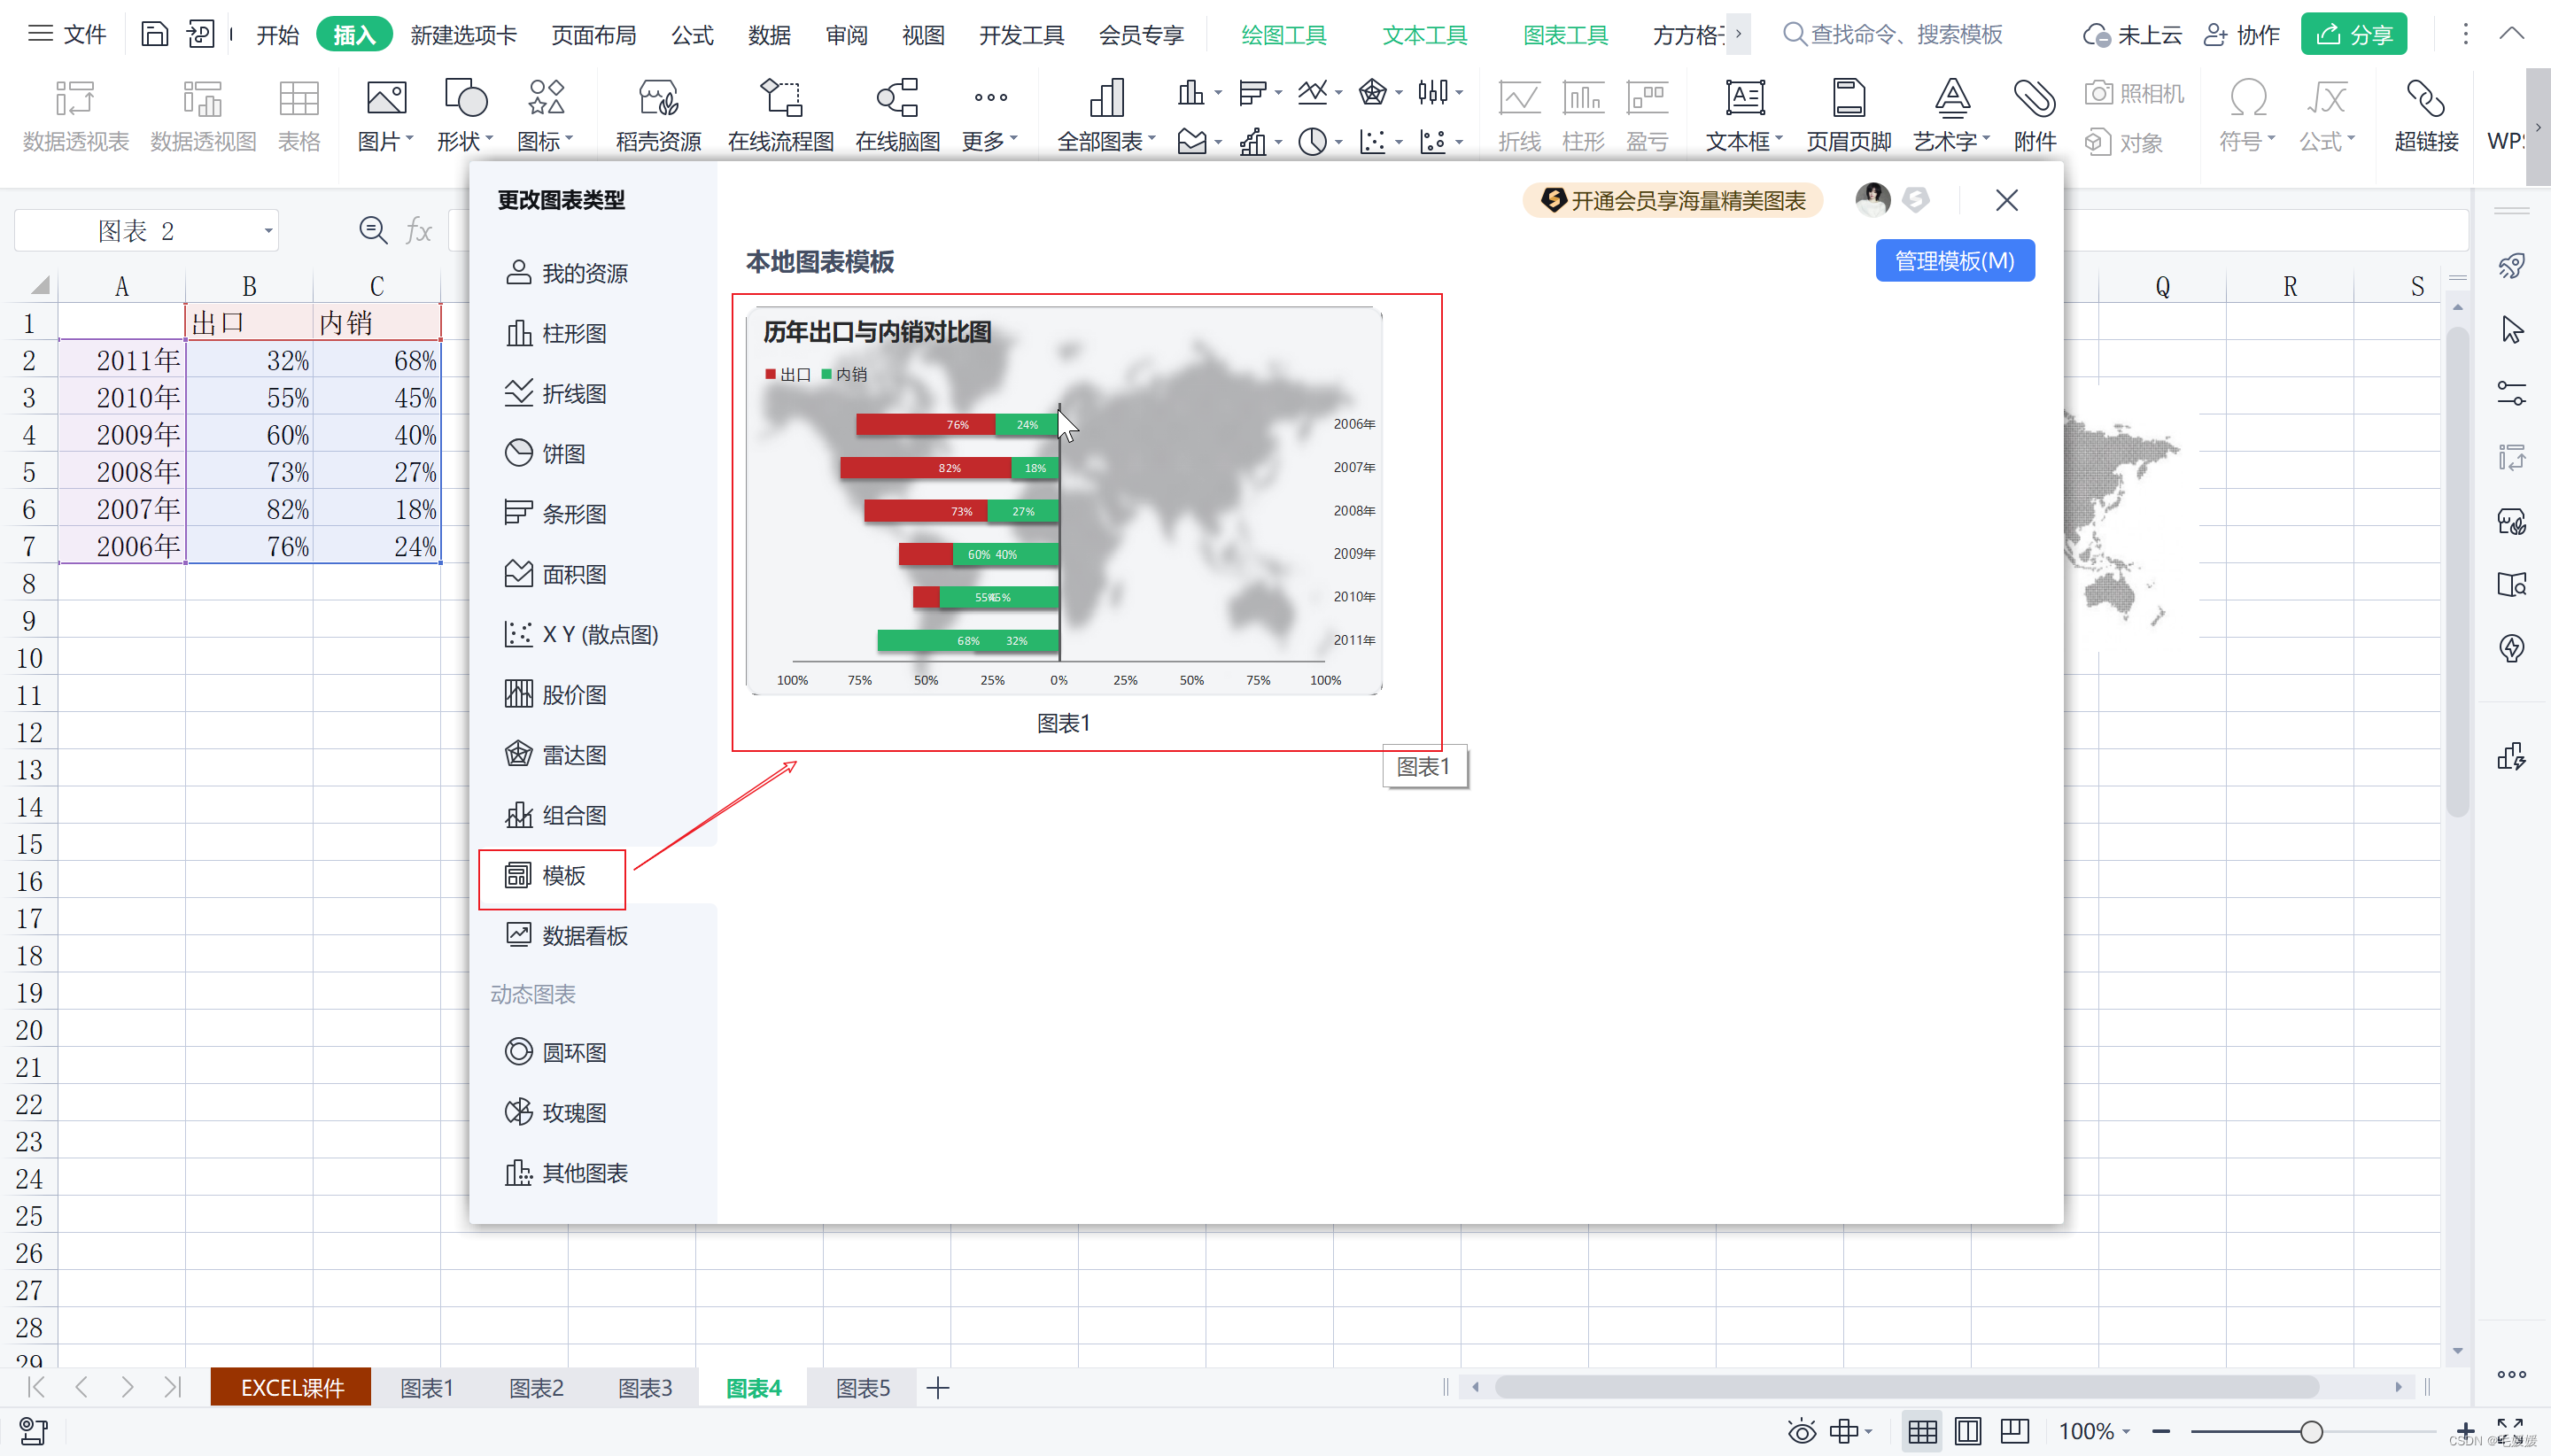The width and height of the screenshot is (2551, 1456).
Task: Switch to 图表工具 ribbon tab
Action: point(1565,35)
